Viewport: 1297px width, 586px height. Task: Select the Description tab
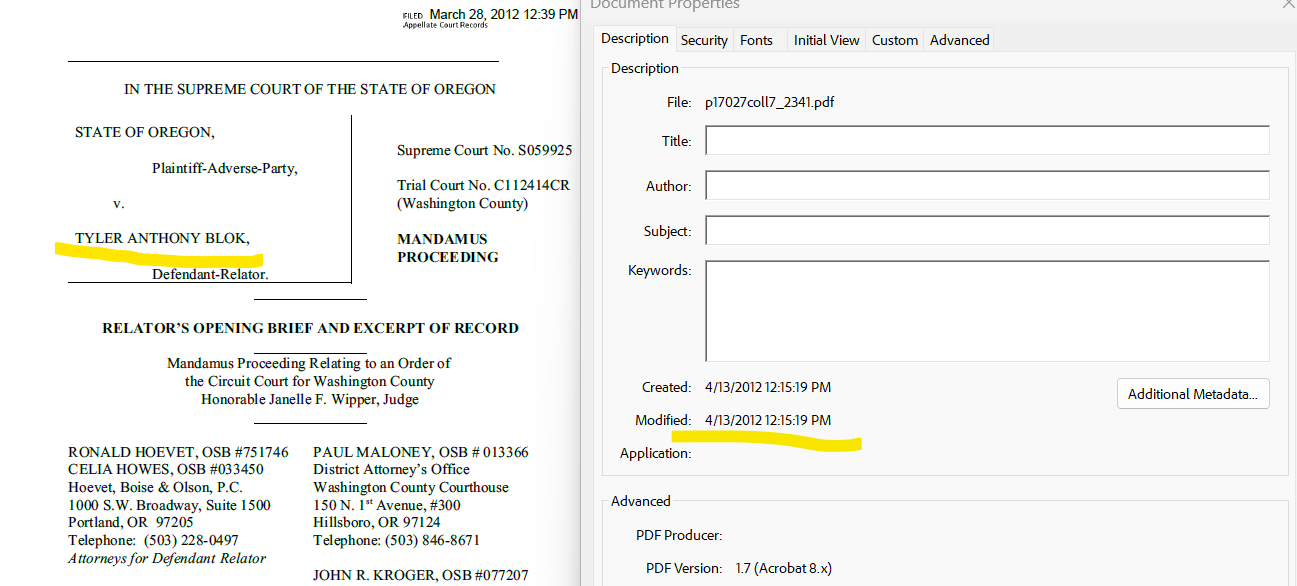(634, 38)
